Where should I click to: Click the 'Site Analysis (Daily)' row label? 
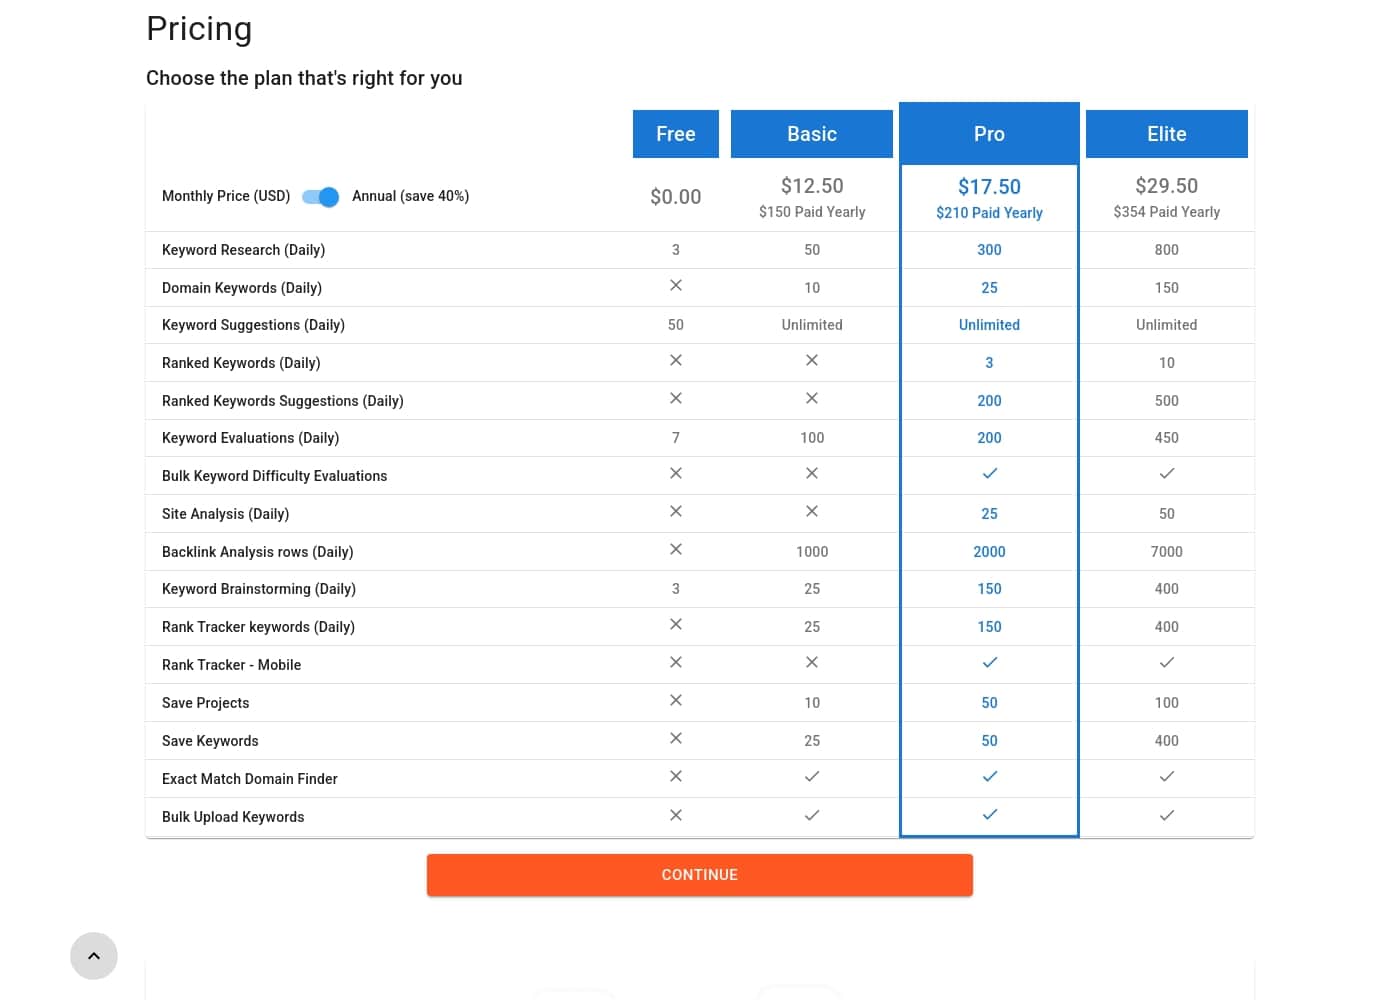coord(226,514)
